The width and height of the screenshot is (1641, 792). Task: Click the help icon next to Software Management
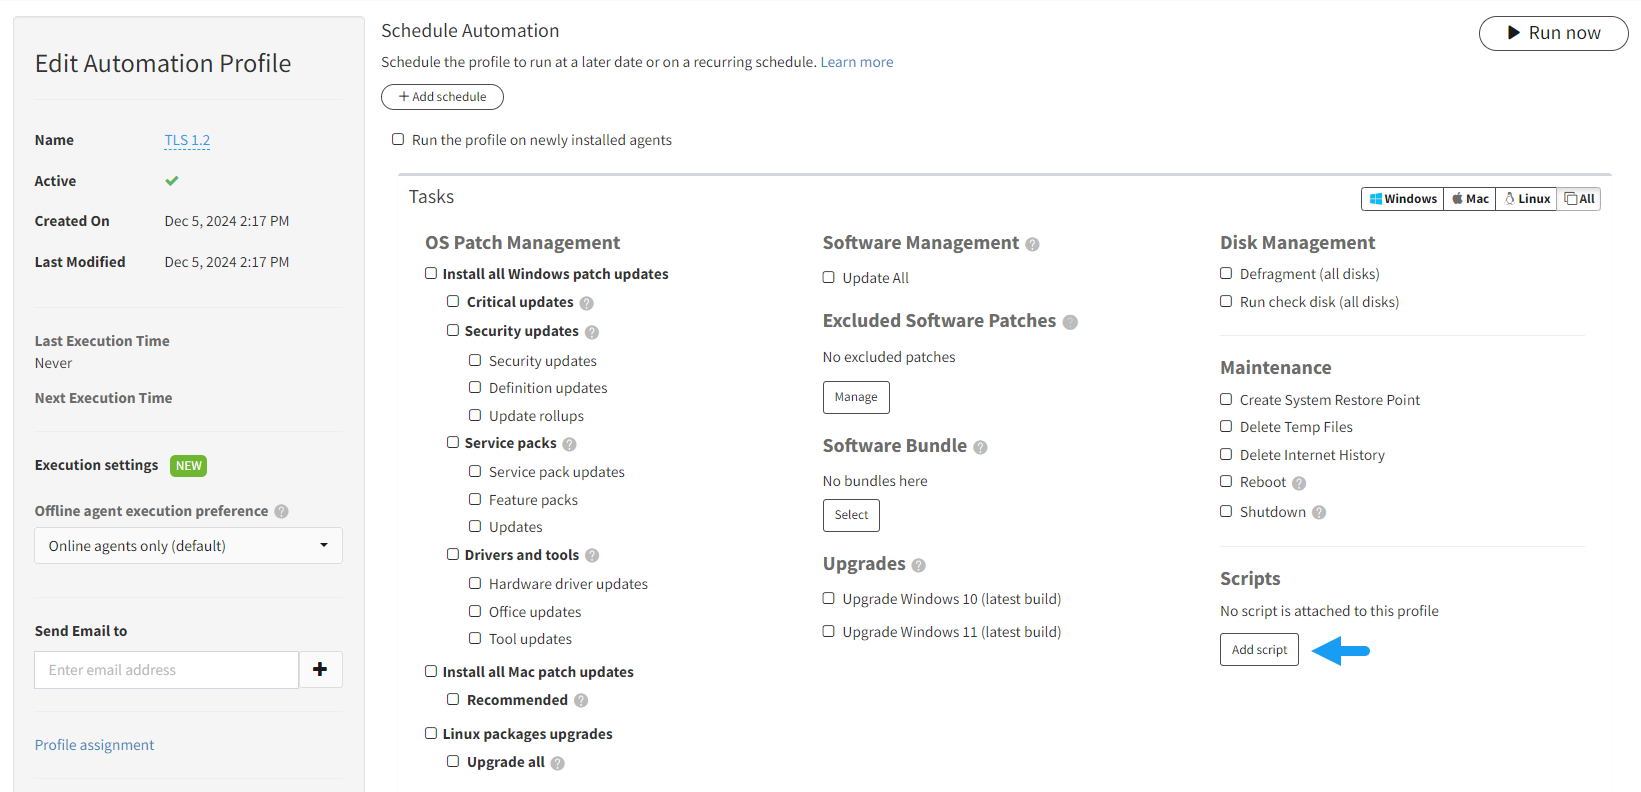click(x=1032, y=244)
